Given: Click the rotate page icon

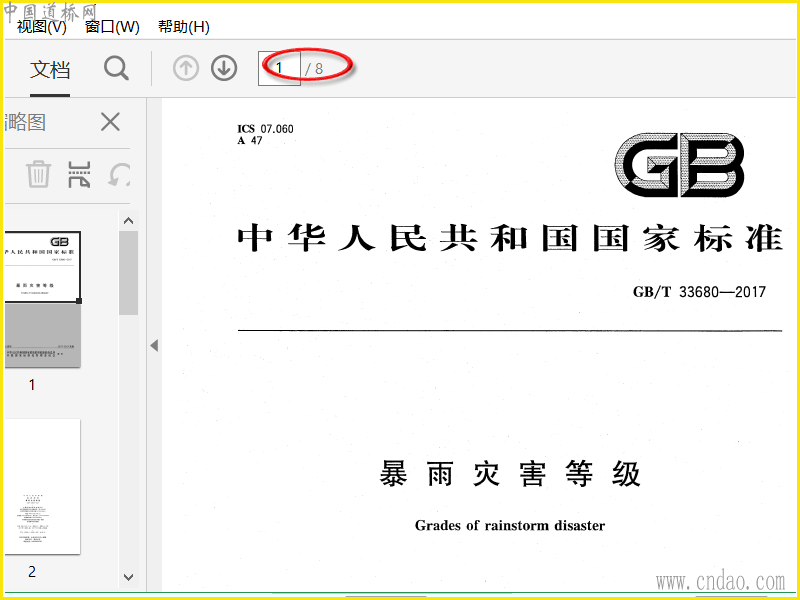Looking at the screenshot, I should pos(119,174).
